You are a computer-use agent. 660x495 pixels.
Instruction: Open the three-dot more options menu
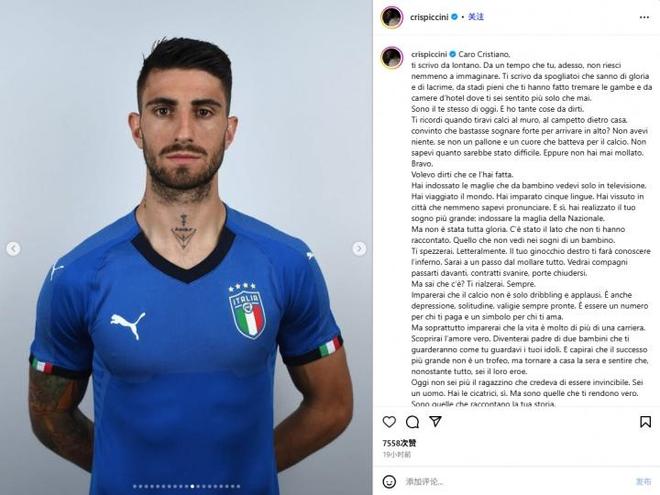click(644, 17)
